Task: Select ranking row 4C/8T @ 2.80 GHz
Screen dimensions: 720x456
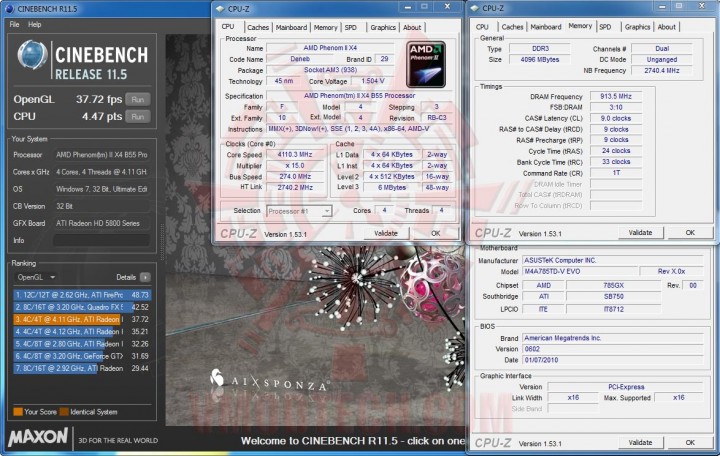Action: pos(82,343)
